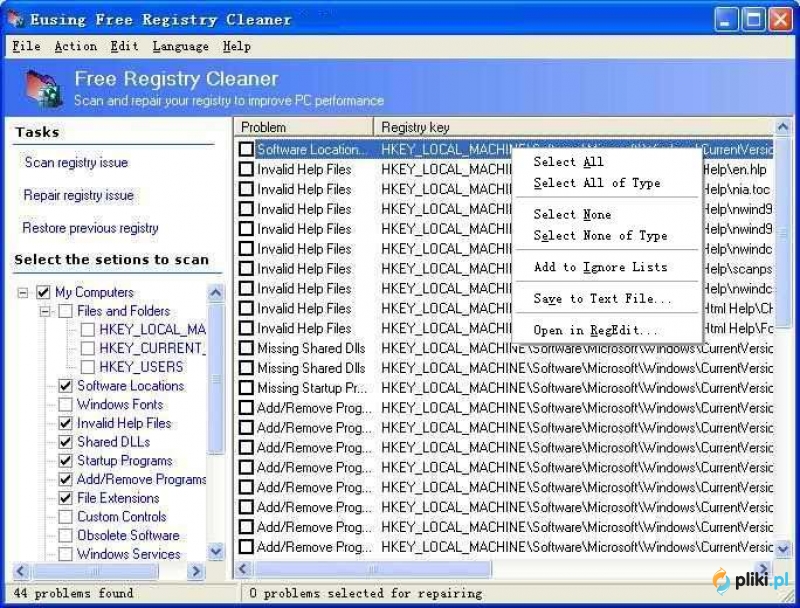The height and width of the screenshot is (608, 800).
Task: Click the 0 problems selected status text
Action: pos(365,593)
